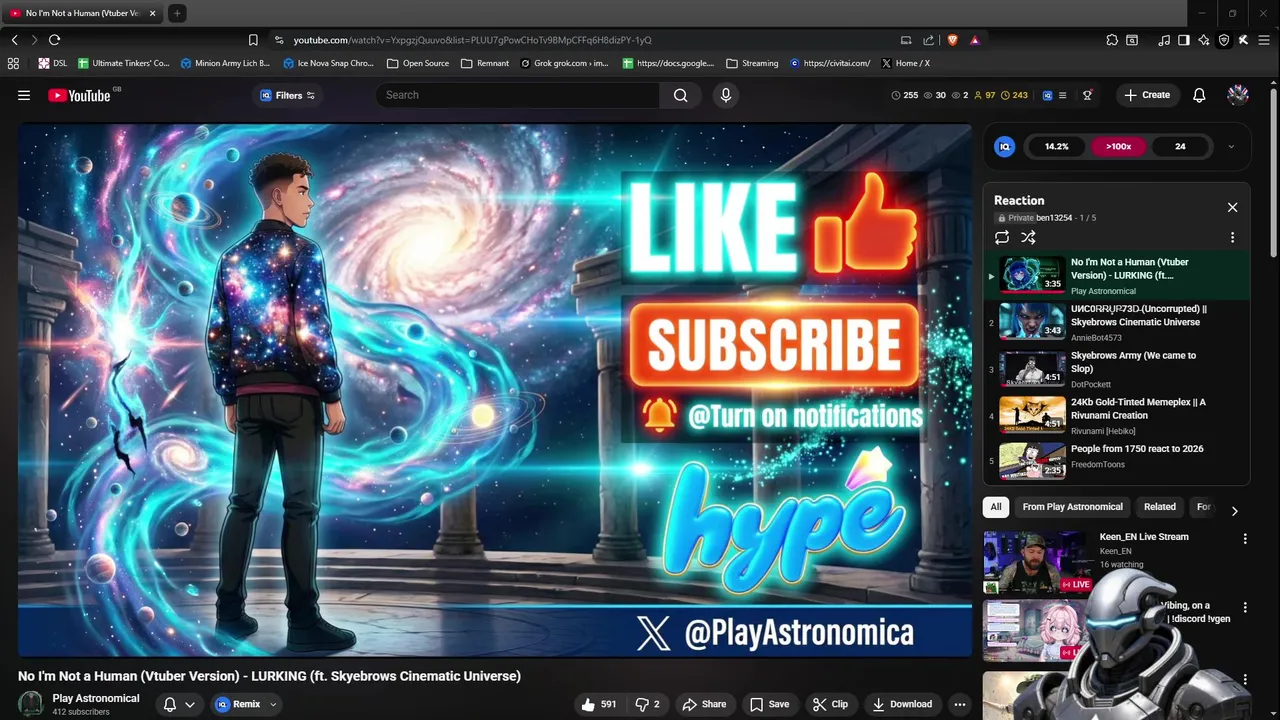Open the notifications bell in YouTube header

(1199, 95)
